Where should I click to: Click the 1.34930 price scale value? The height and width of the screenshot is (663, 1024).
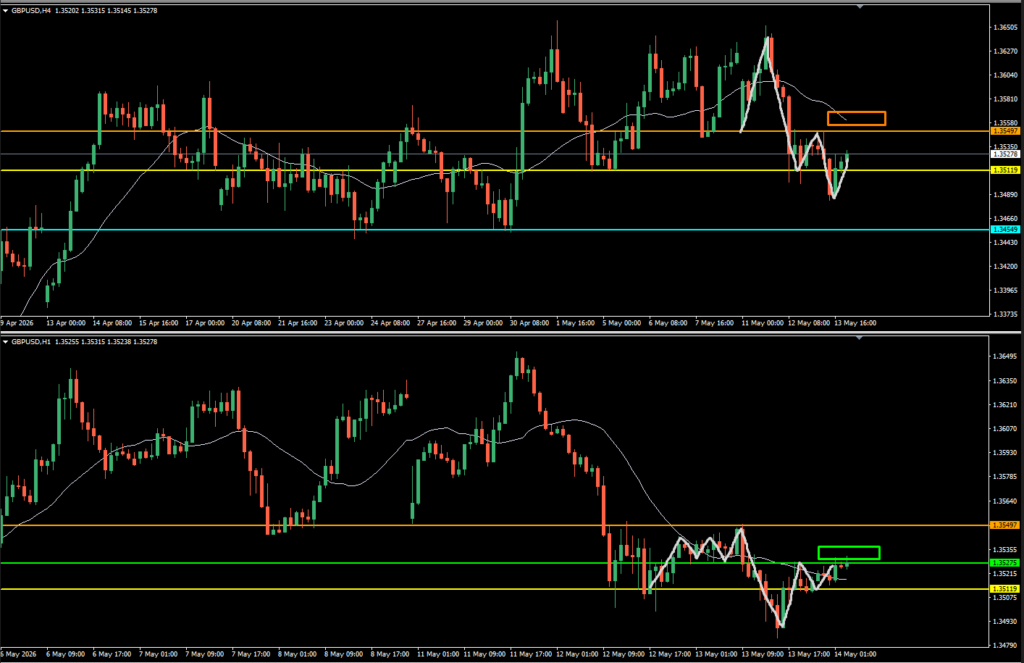[1006, 621]
